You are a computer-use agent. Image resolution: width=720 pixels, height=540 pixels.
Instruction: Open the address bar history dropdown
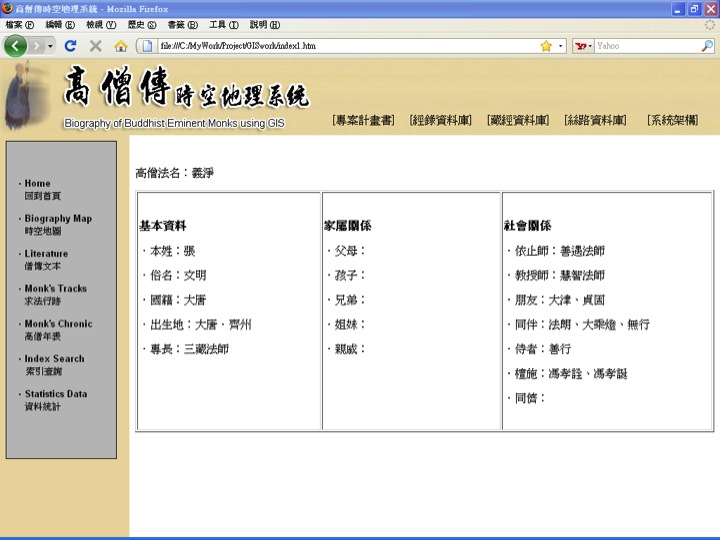coord(560,46)
